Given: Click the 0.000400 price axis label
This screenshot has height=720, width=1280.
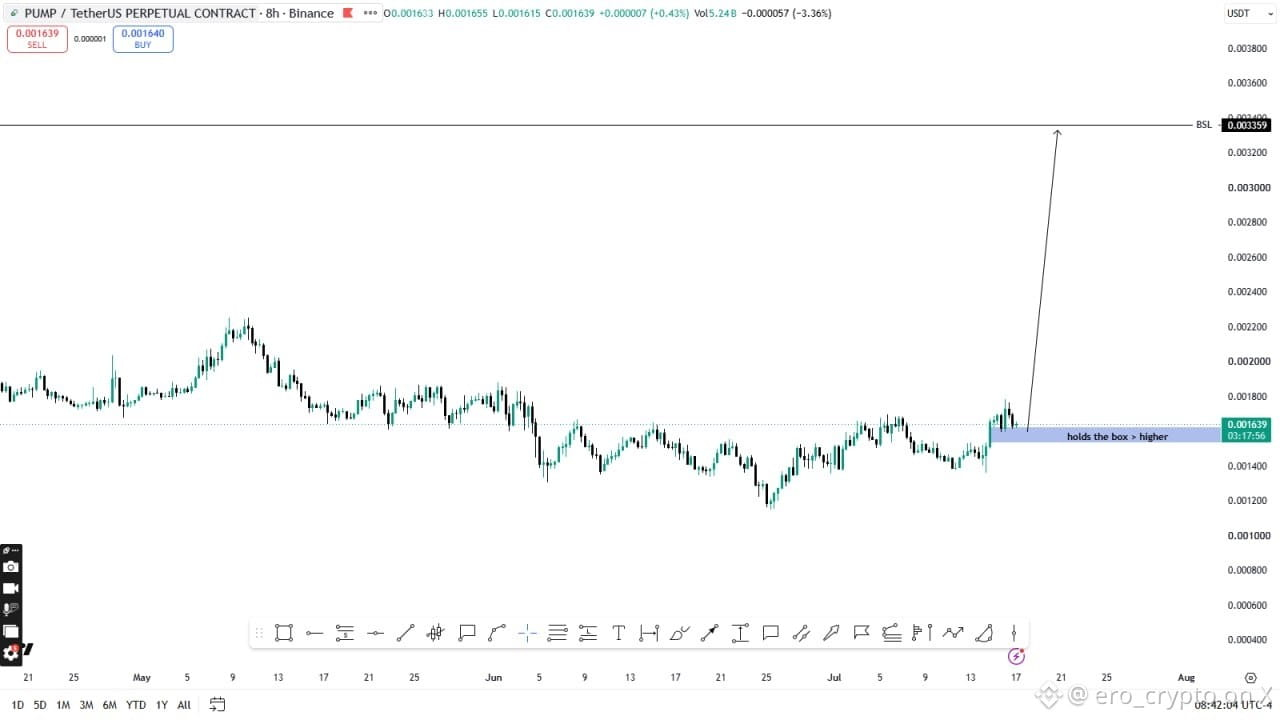Looking at the screenshot, I should click(x=1248, y=639).
